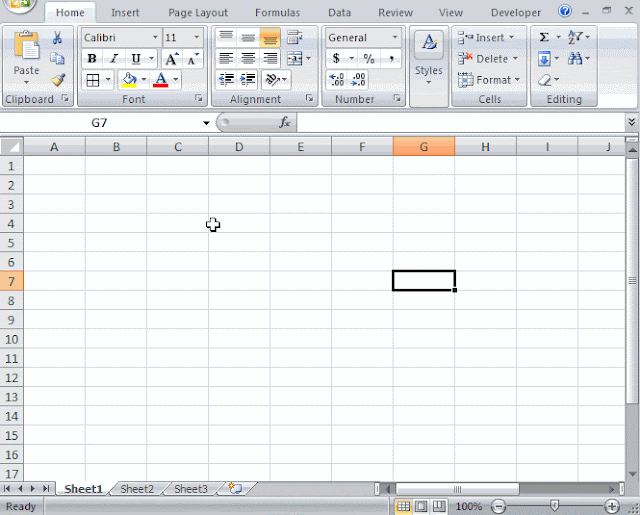The width and height of the screenshot is (640, 515).
Task: Select the Format Painter brush
Action: click(58, 80)
